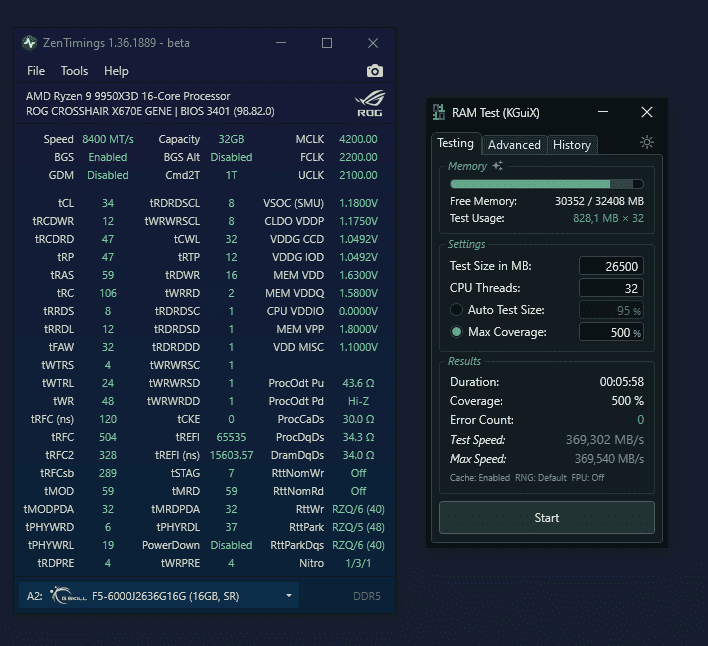
Task: Minimize the ZenTimings window
Action: coord(281,43)
